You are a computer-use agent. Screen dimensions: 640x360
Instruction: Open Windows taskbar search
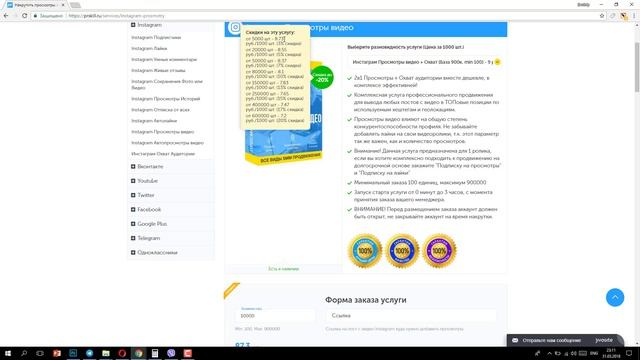click(24, 353)
